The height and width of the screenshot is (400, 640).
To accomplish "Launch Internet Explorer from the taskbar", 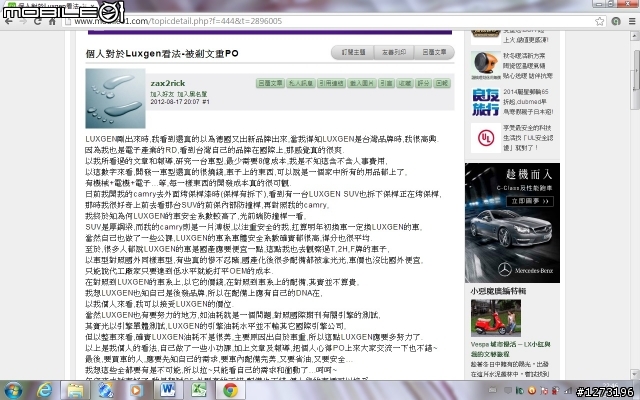I will (44, 390).
